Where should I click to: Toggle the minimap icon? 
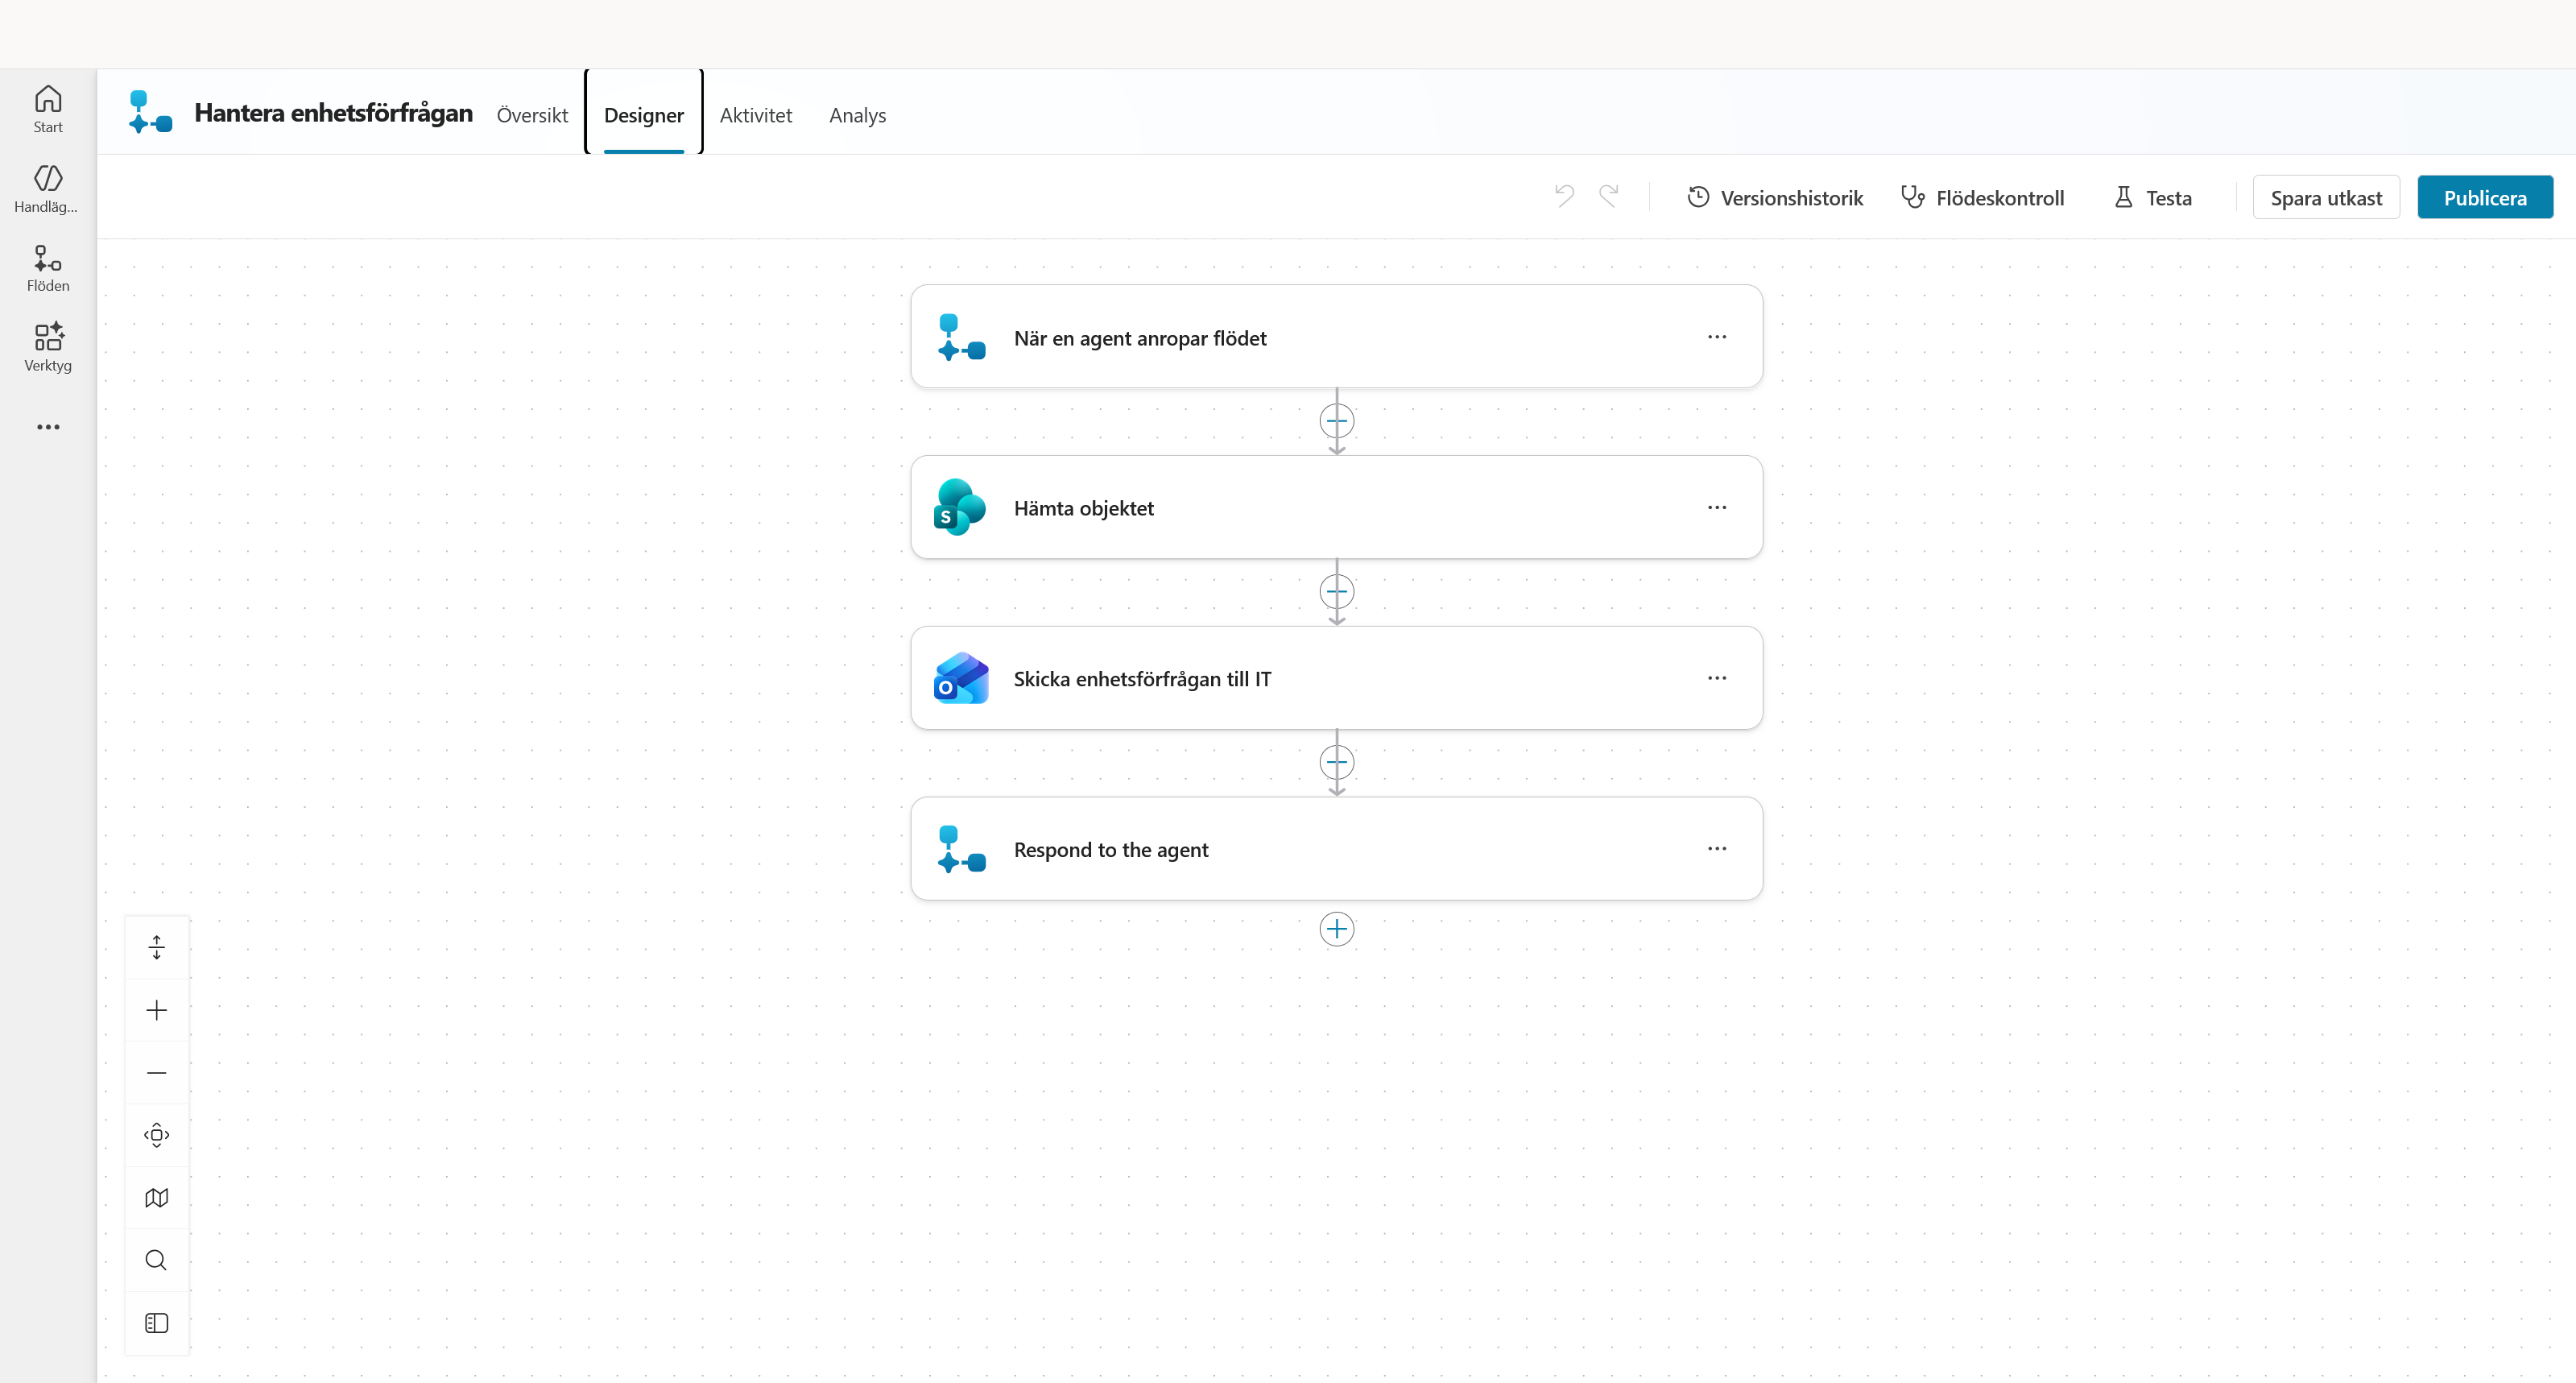pyautogui.click(x=157, y=1198)
